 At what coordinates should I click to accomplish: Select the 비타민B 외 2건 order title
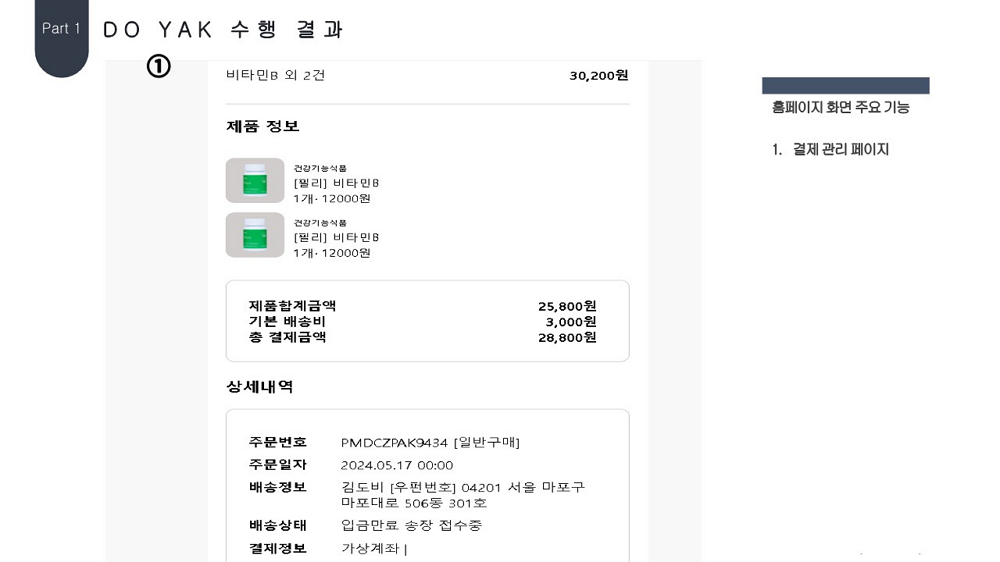click(x=276, y=75)
